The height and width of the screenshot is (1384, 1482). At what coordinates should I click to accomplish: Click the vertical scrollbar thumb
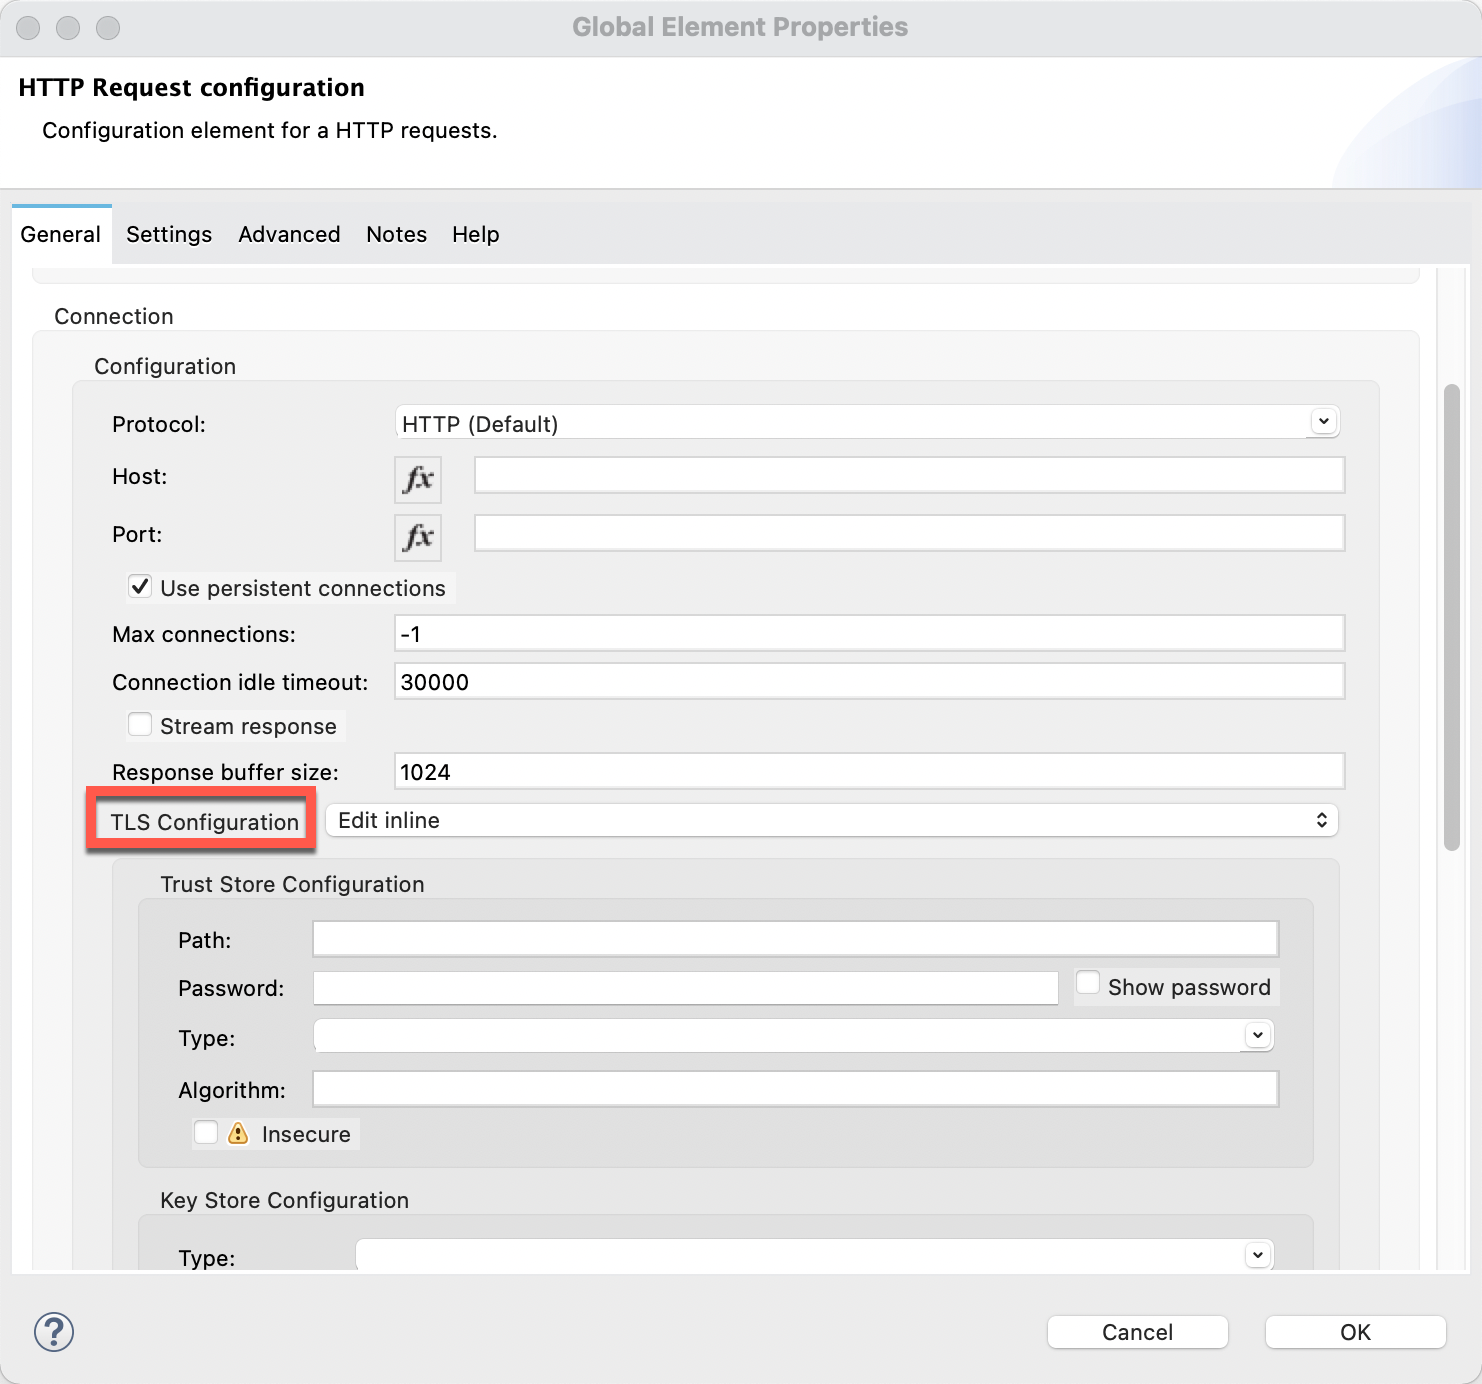[x=1452, y=617]
